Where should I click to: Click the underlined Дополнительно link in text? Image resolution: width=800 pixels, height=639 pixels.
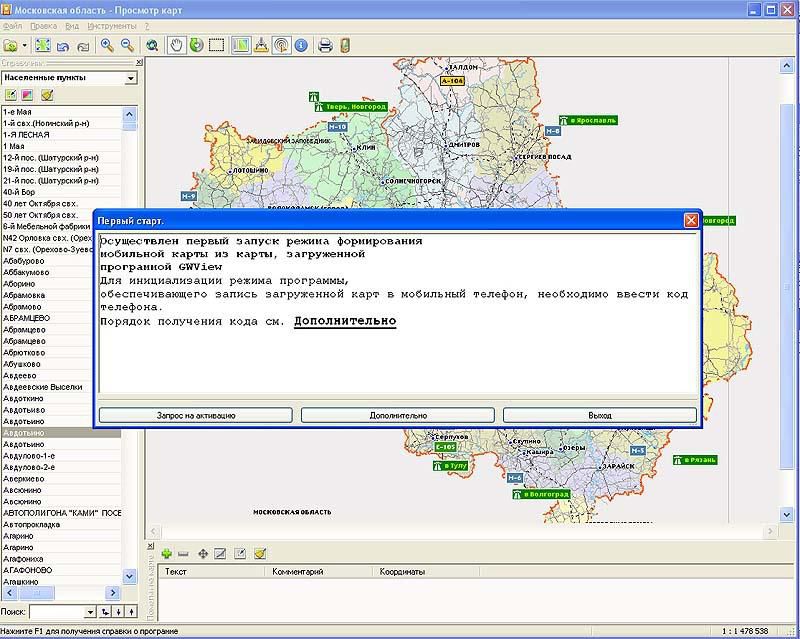click(x=345, y=322)
